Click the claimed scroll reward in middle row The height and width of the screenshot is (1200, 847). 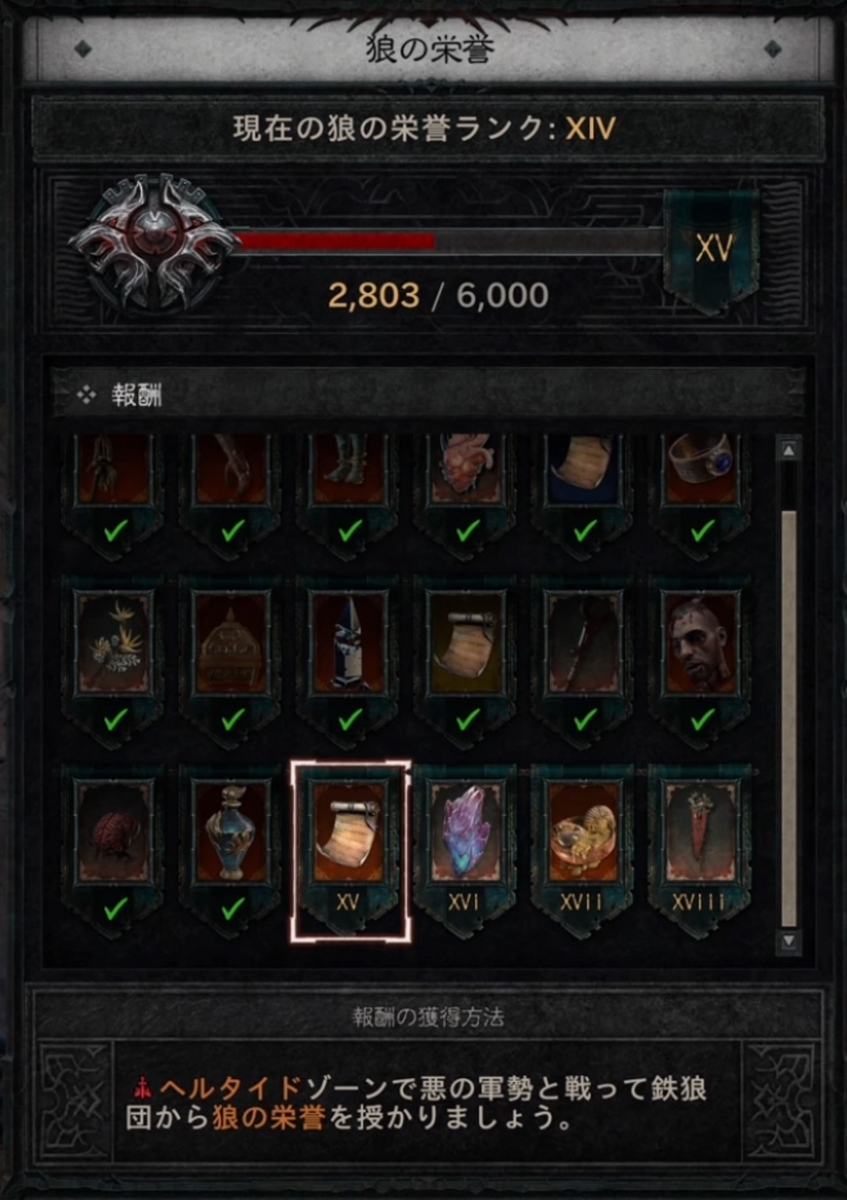click(466, 660)
